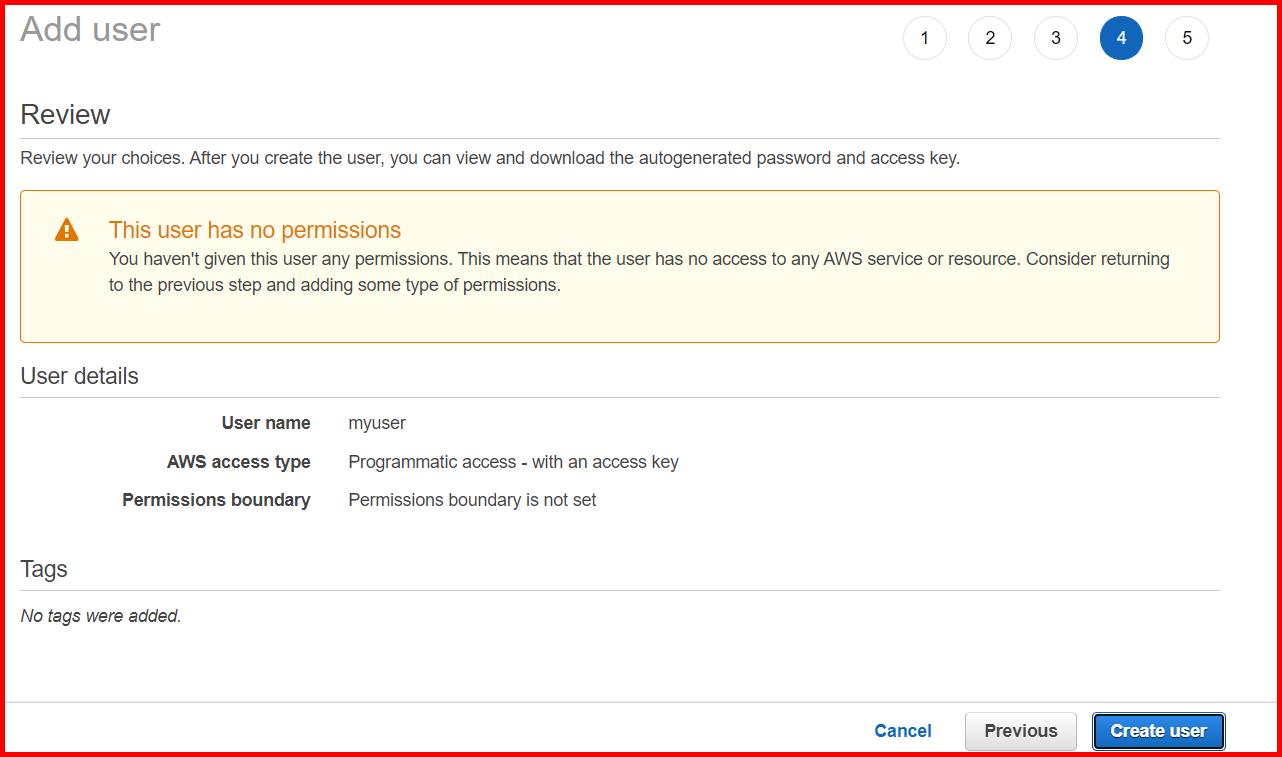This screenshot has height=757, width=1282.
Task: Select step 5 in the progress indicator
Action: (x=1186, y=37)
